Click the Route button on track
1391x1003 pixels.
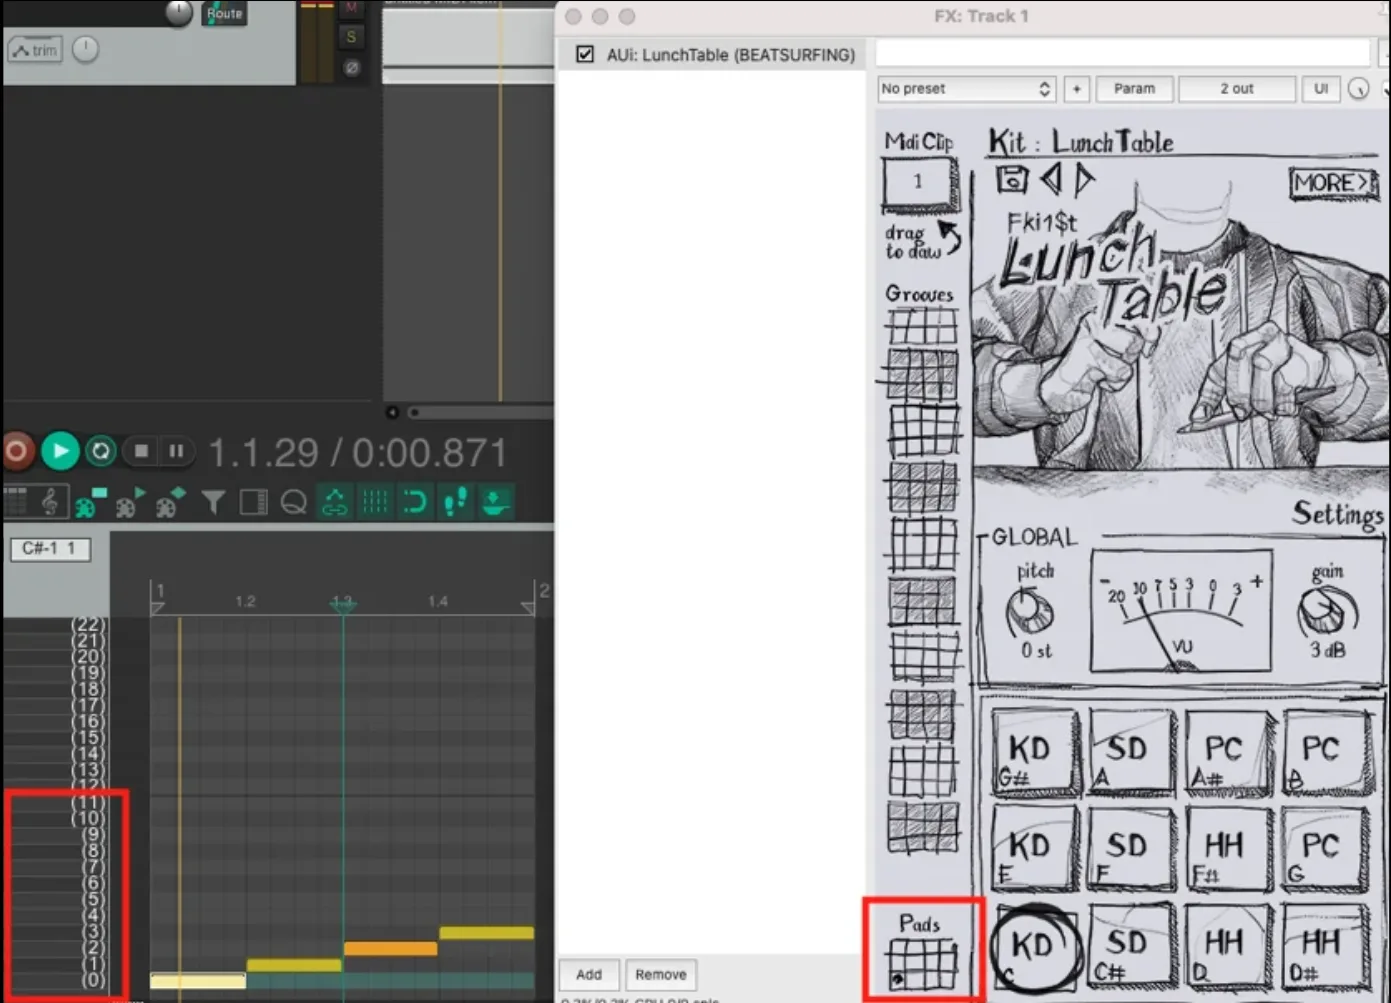tap(224, 13)
